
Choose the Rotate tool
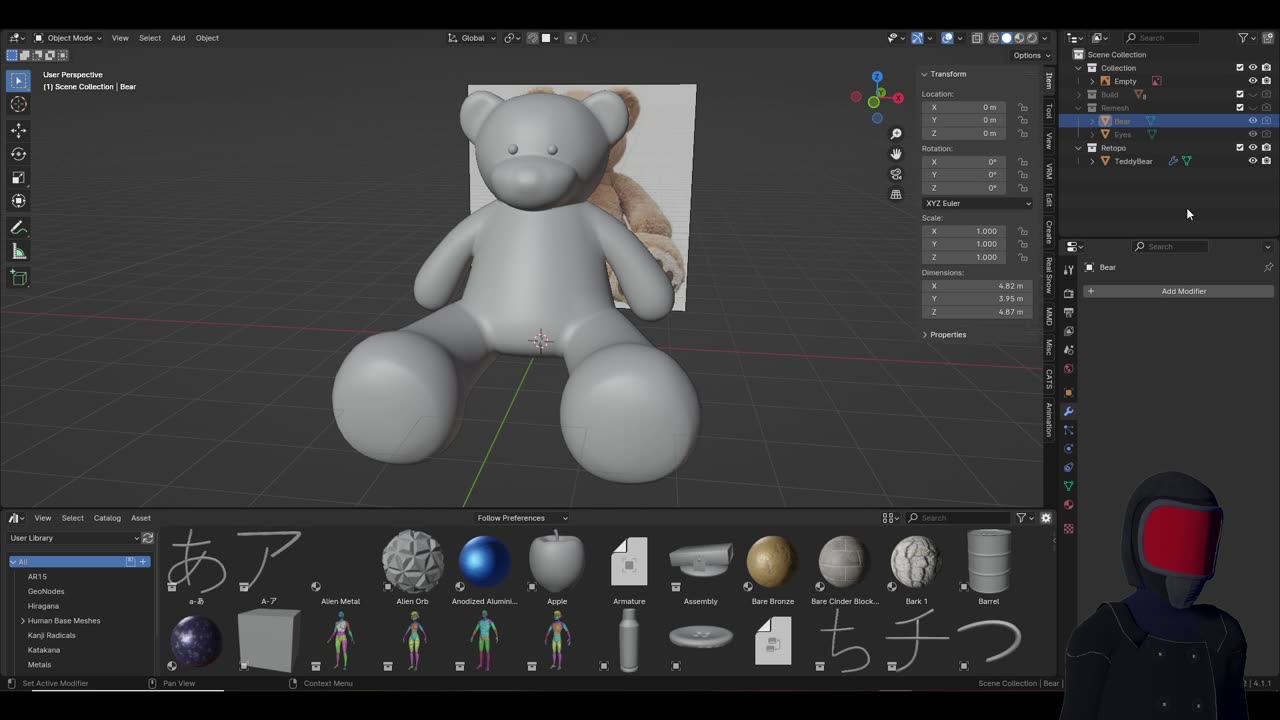coord(19,154)
